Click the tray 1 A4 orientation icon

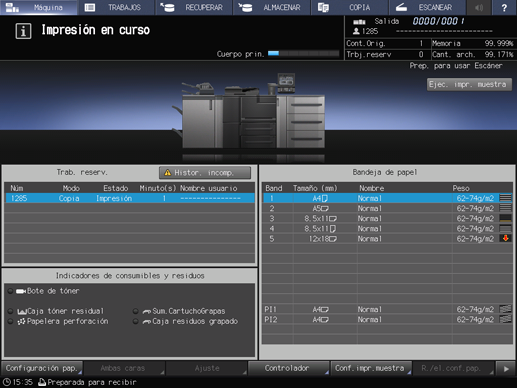324,198
